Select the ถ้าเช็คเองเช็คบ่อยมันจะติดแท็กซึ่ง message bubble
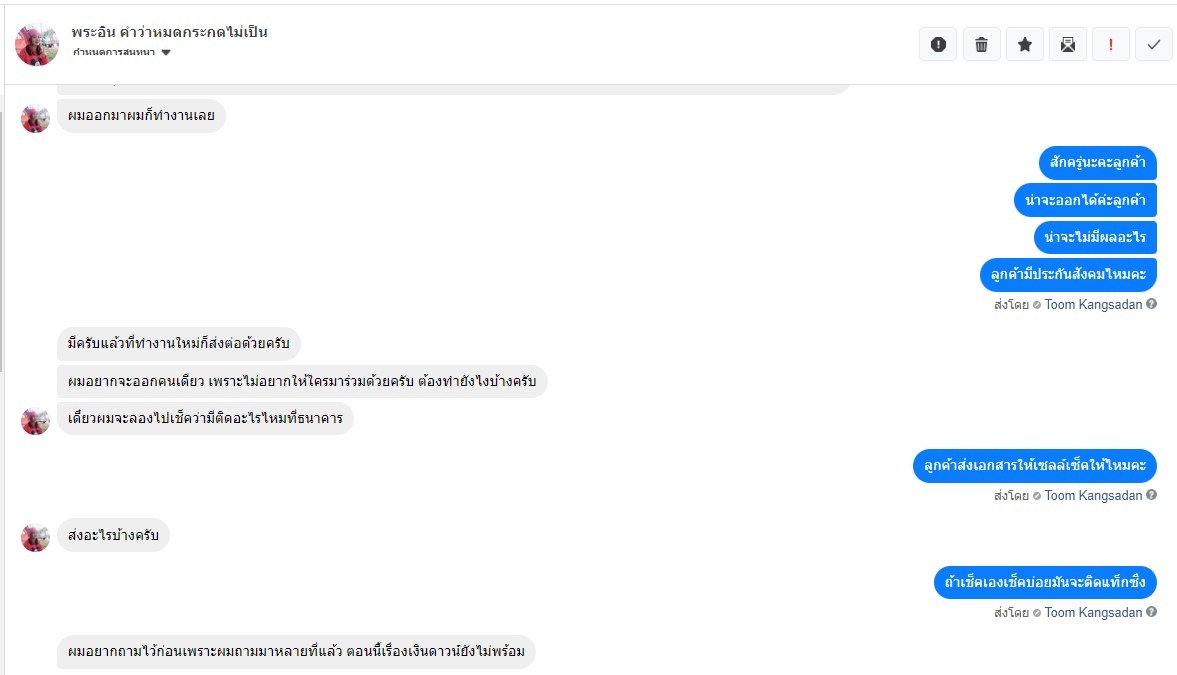The image size is (1177, 675). tap(1045, 582)
